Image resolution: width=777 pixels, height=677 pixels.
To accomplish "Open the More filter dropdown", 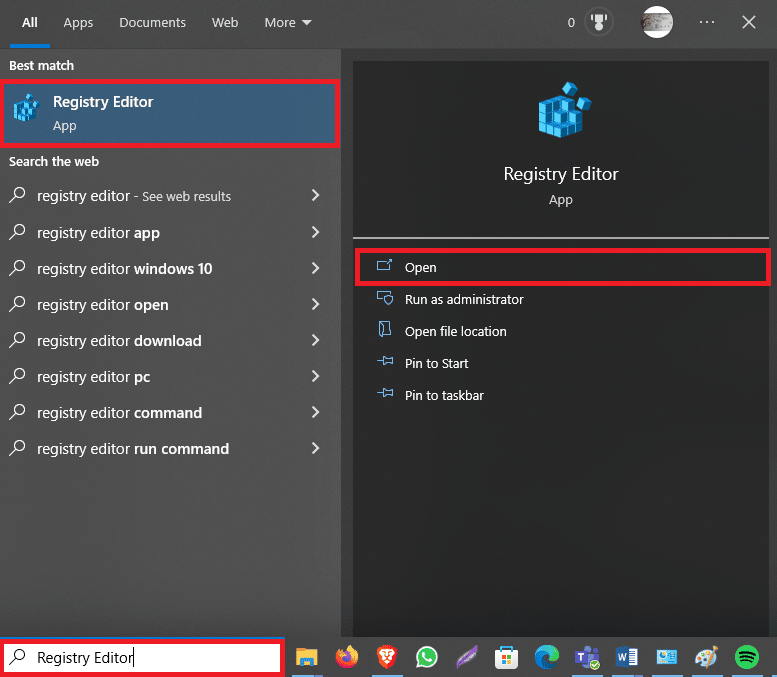I will (x=287, y=23).
